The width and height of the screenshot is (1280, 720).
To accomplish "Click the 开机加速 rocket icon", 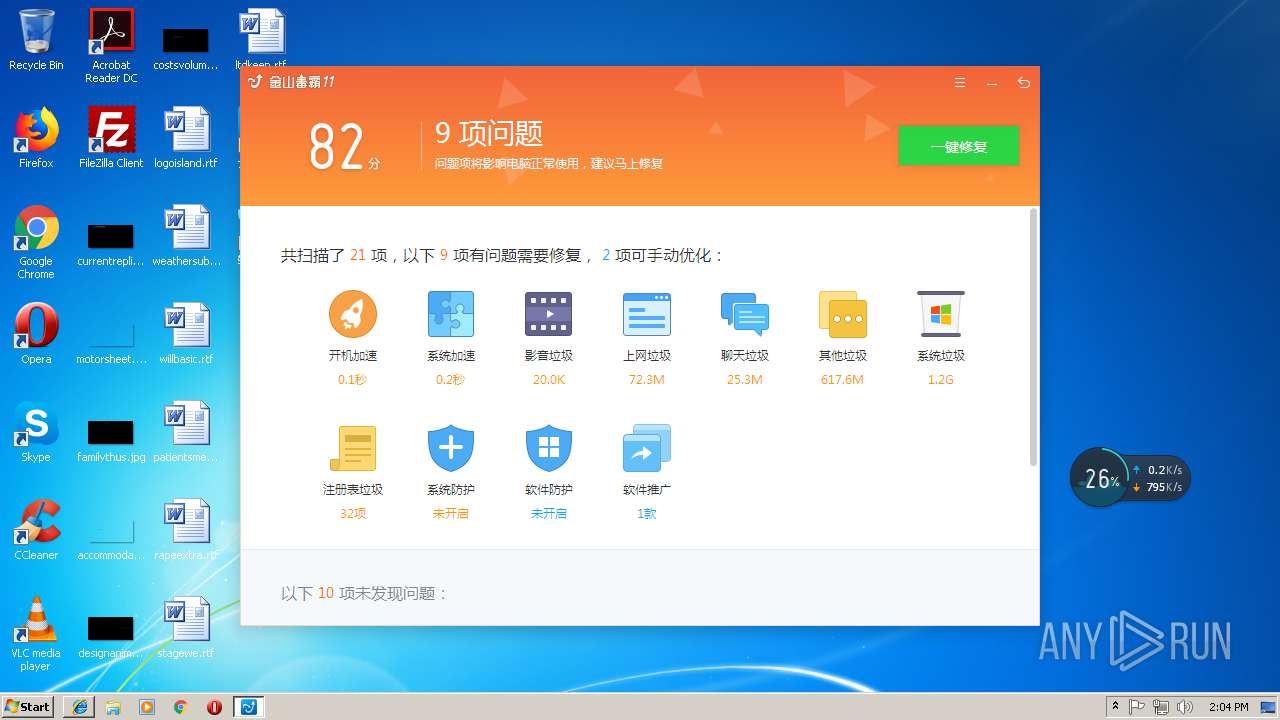I will click(x=353, y=314).
